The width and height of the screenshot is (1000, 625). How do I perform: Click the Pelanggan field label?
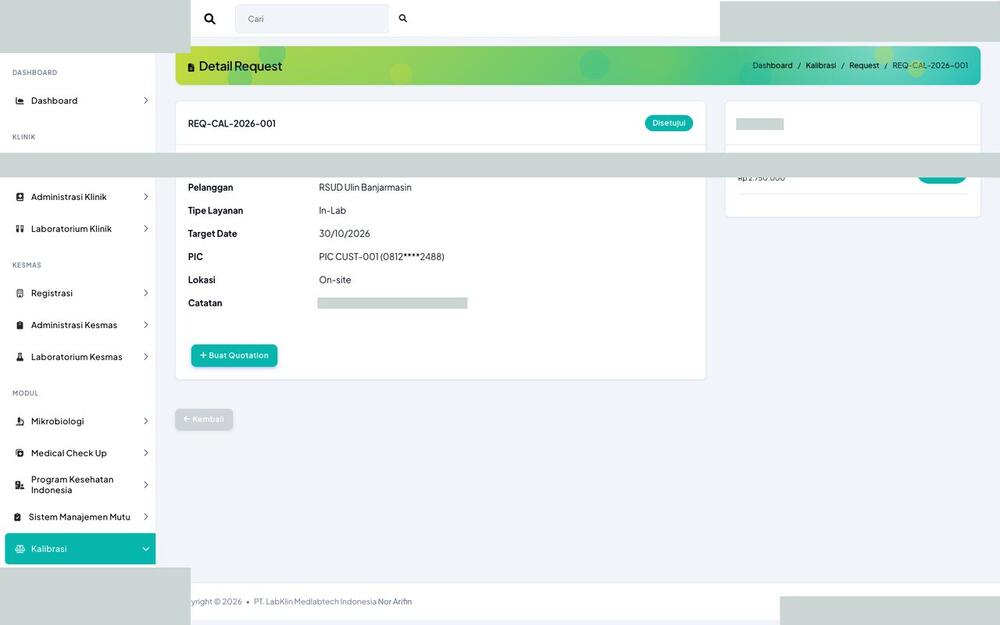[x=210, y=188]
